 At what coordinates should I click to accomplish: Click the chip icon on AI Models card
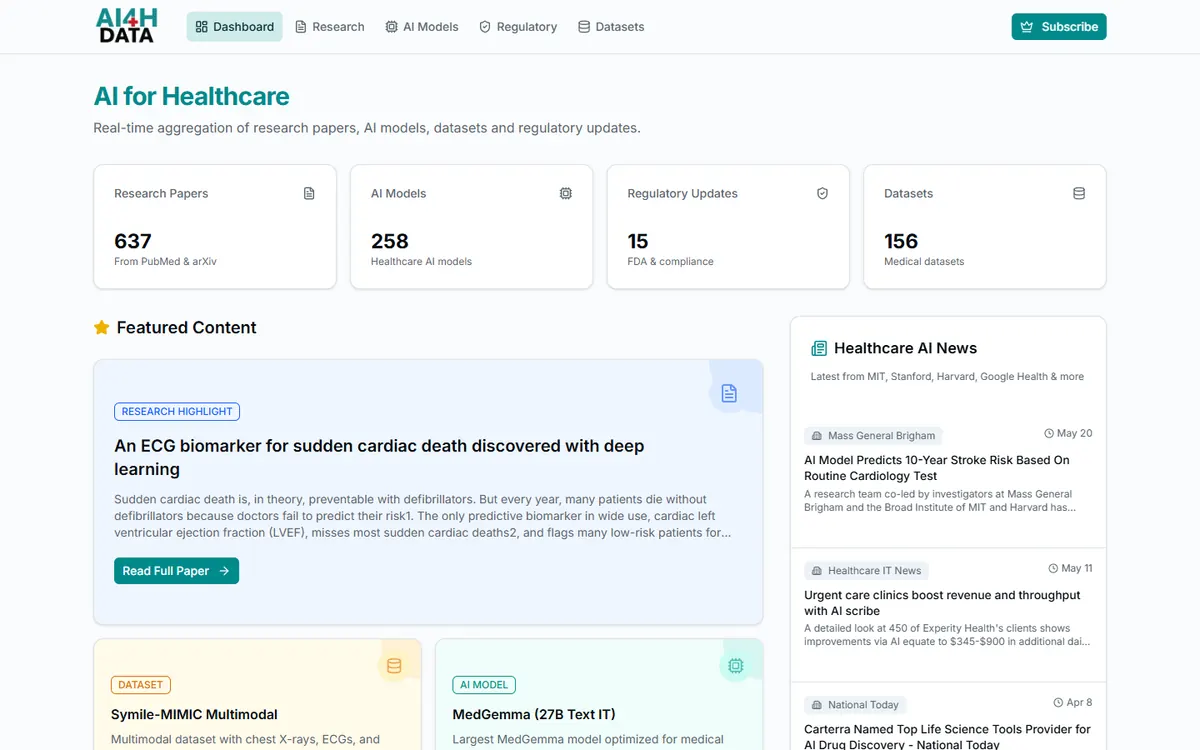click(x=566, y=193)
